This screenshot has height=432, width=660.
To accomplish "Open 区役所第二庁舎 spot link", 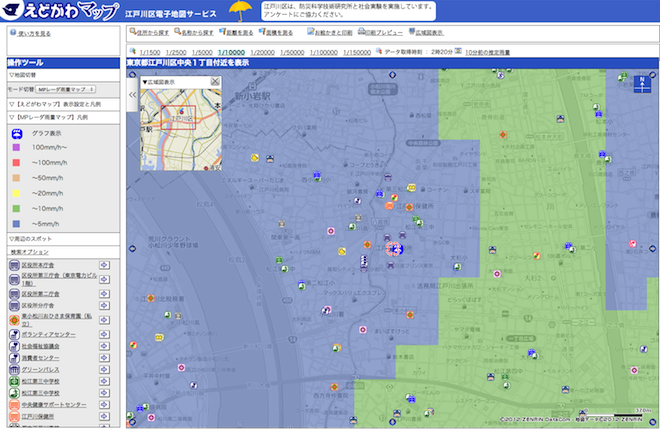I will (x=40, y=294).
